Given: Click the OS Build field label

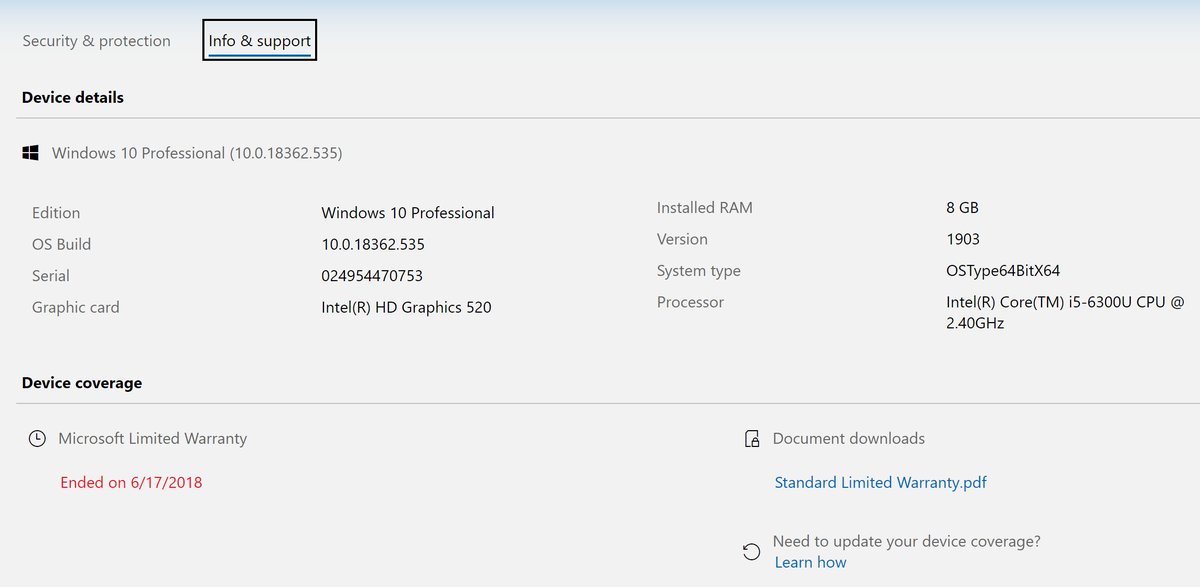Looking at the screenshot, I should (61, 244).
